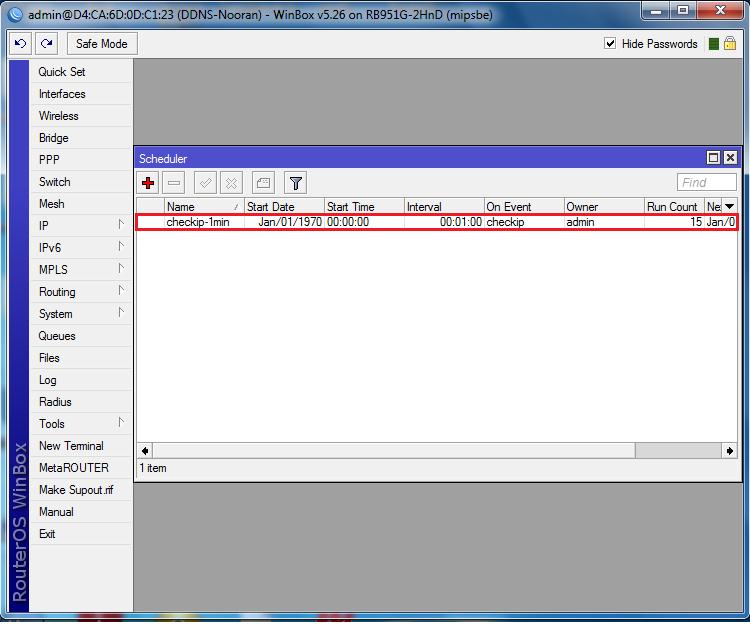Click the Remove (minus) icon in Scheduler
This screenshot has height=625, width=750.
pyautogui.click(x=174, y=182)
